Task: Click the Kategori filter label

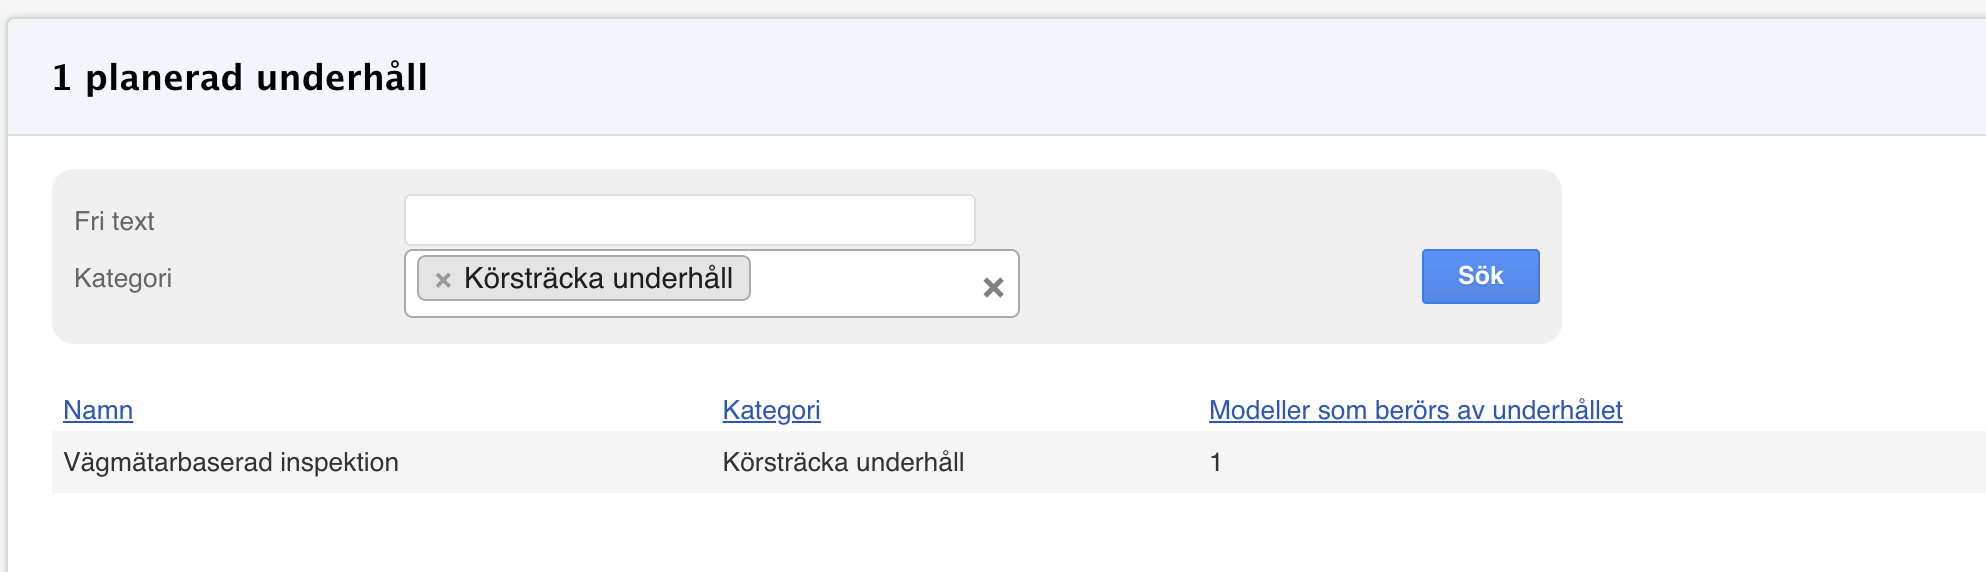Action: pos(123,278)
